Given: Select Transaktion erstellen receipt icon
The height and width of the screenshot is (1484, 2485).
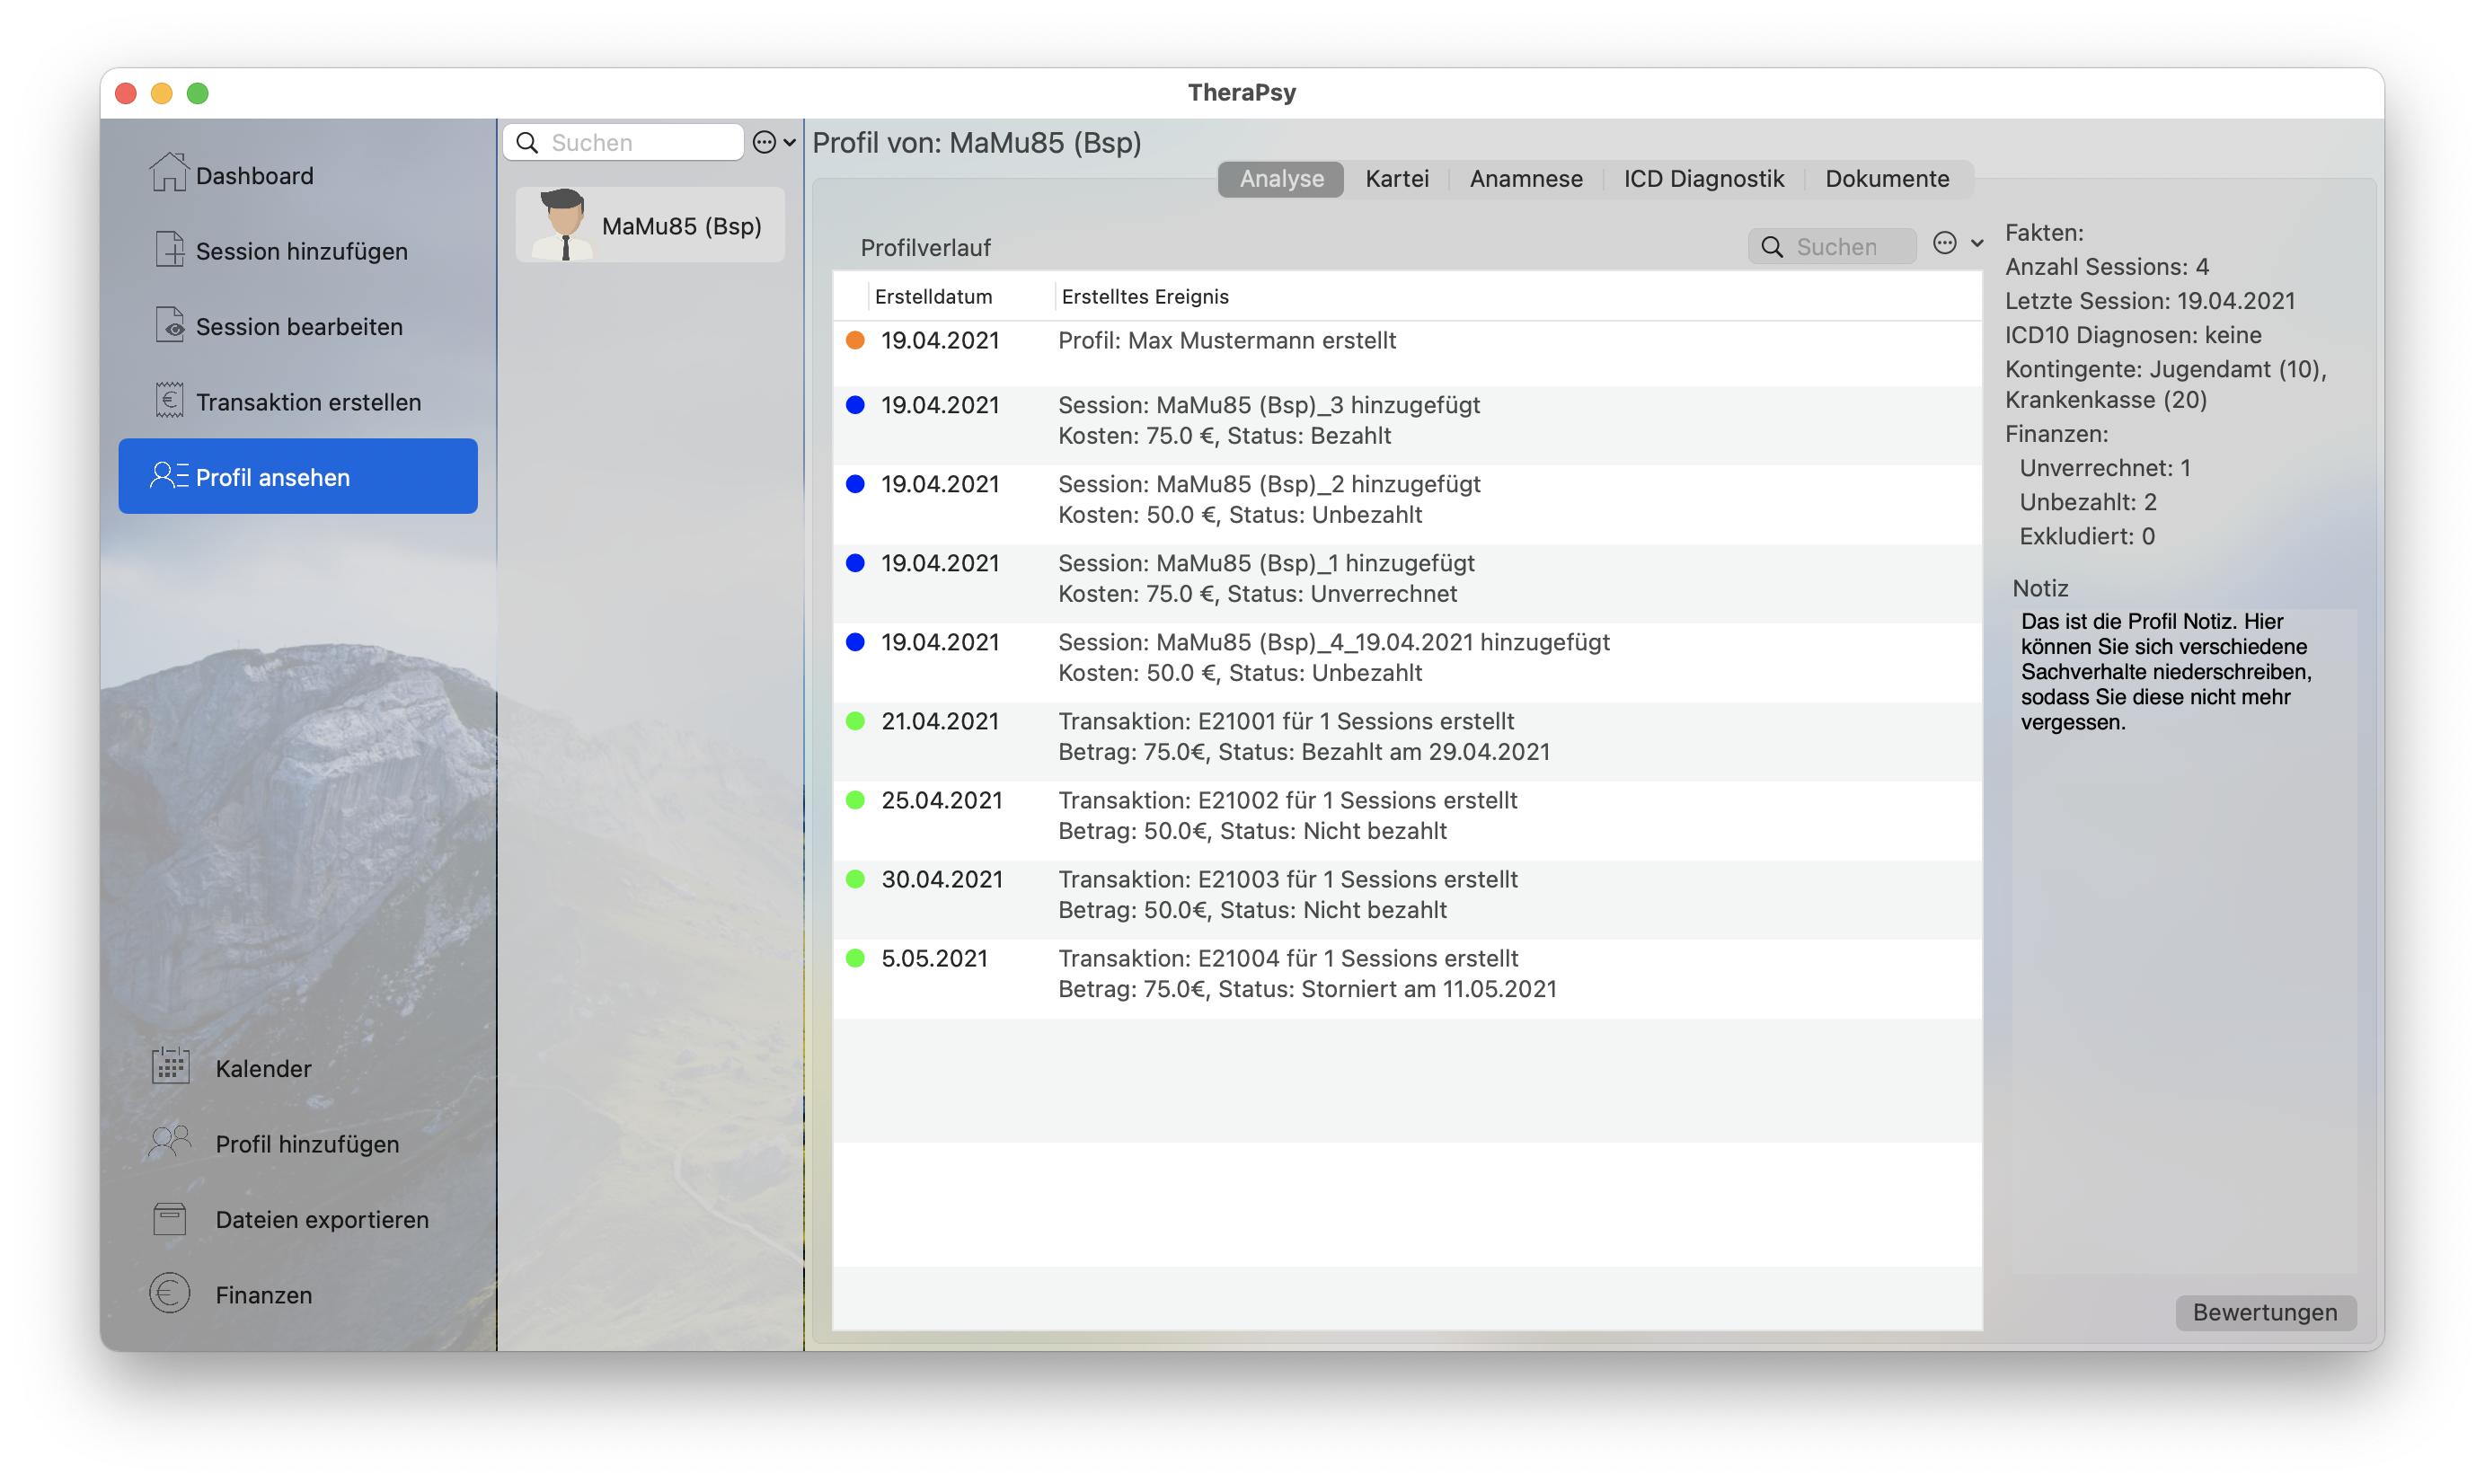Looking at the screenshot, I should 169,400.
